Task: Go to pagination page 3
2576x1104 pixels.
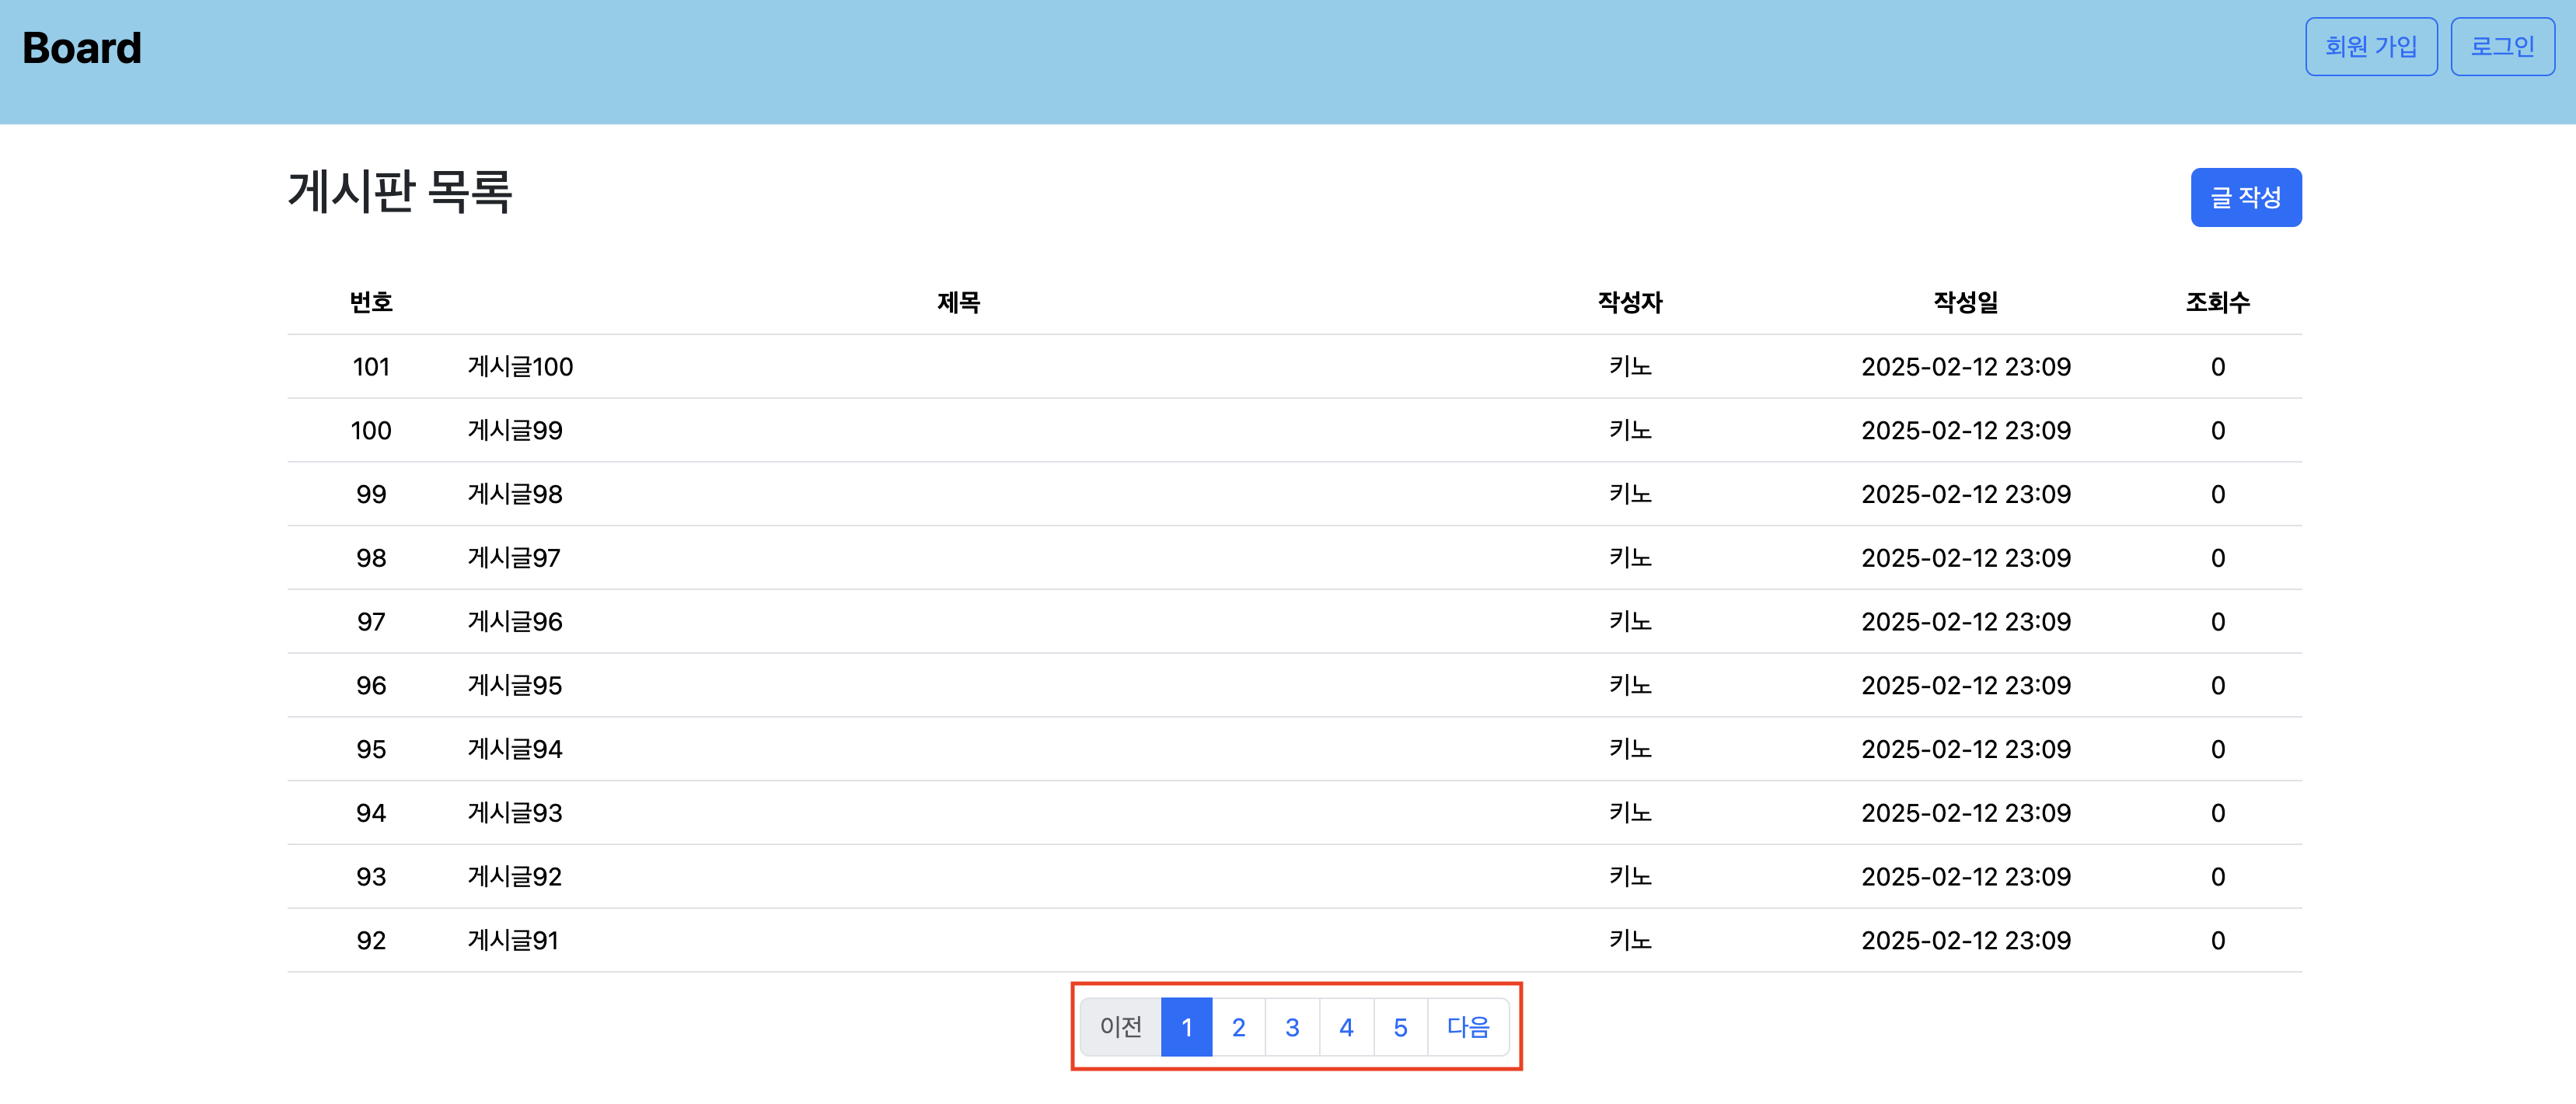Action: pyautogui.click(x=1292, y=1027)
